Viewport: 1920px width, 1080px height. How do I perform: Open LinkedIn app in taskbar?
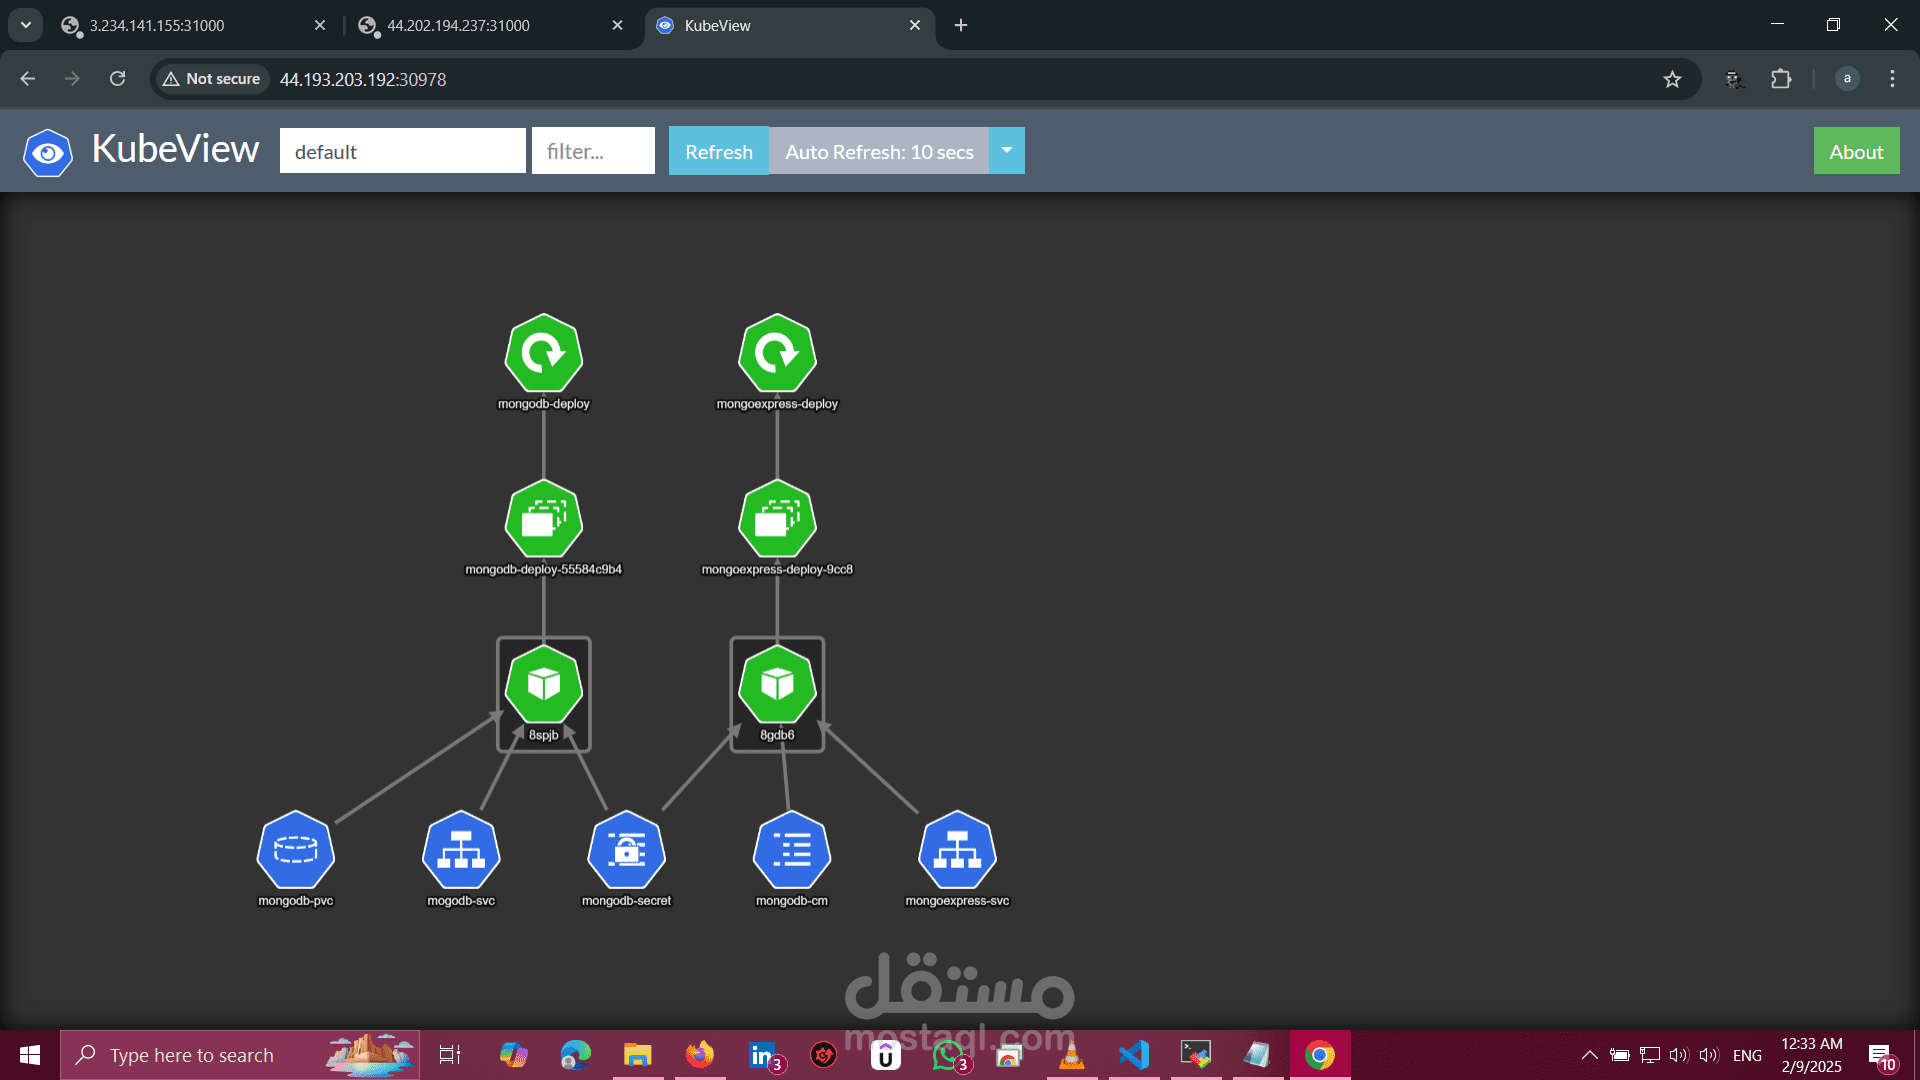pyautogui.click(x=764, y=1055)
